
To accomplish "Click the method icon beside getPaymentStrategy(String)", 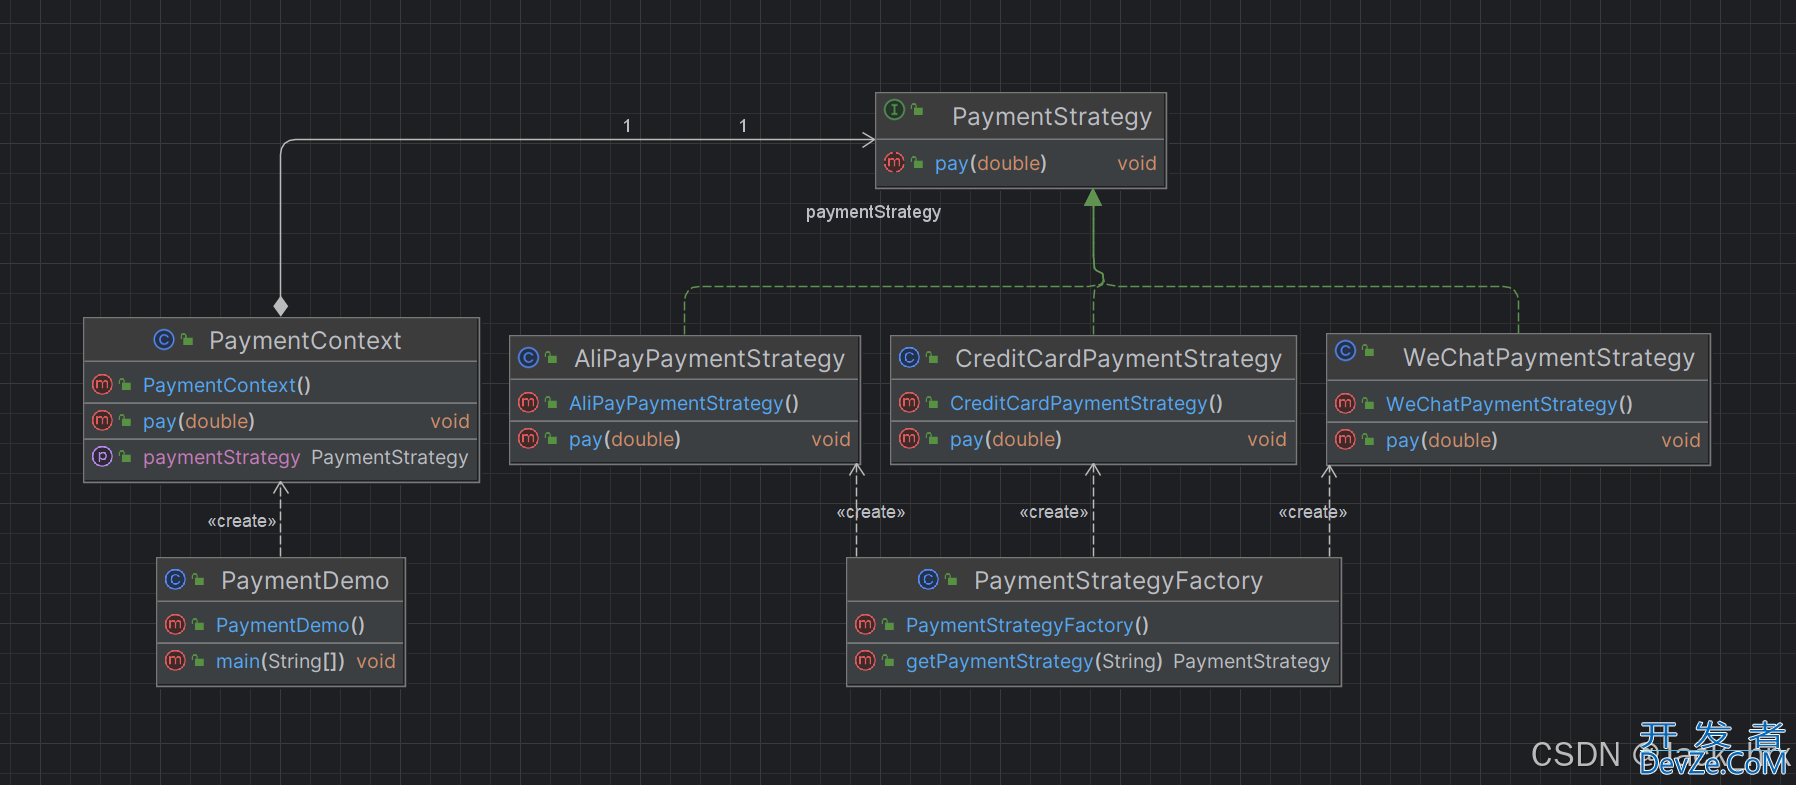I will [866, 660].
